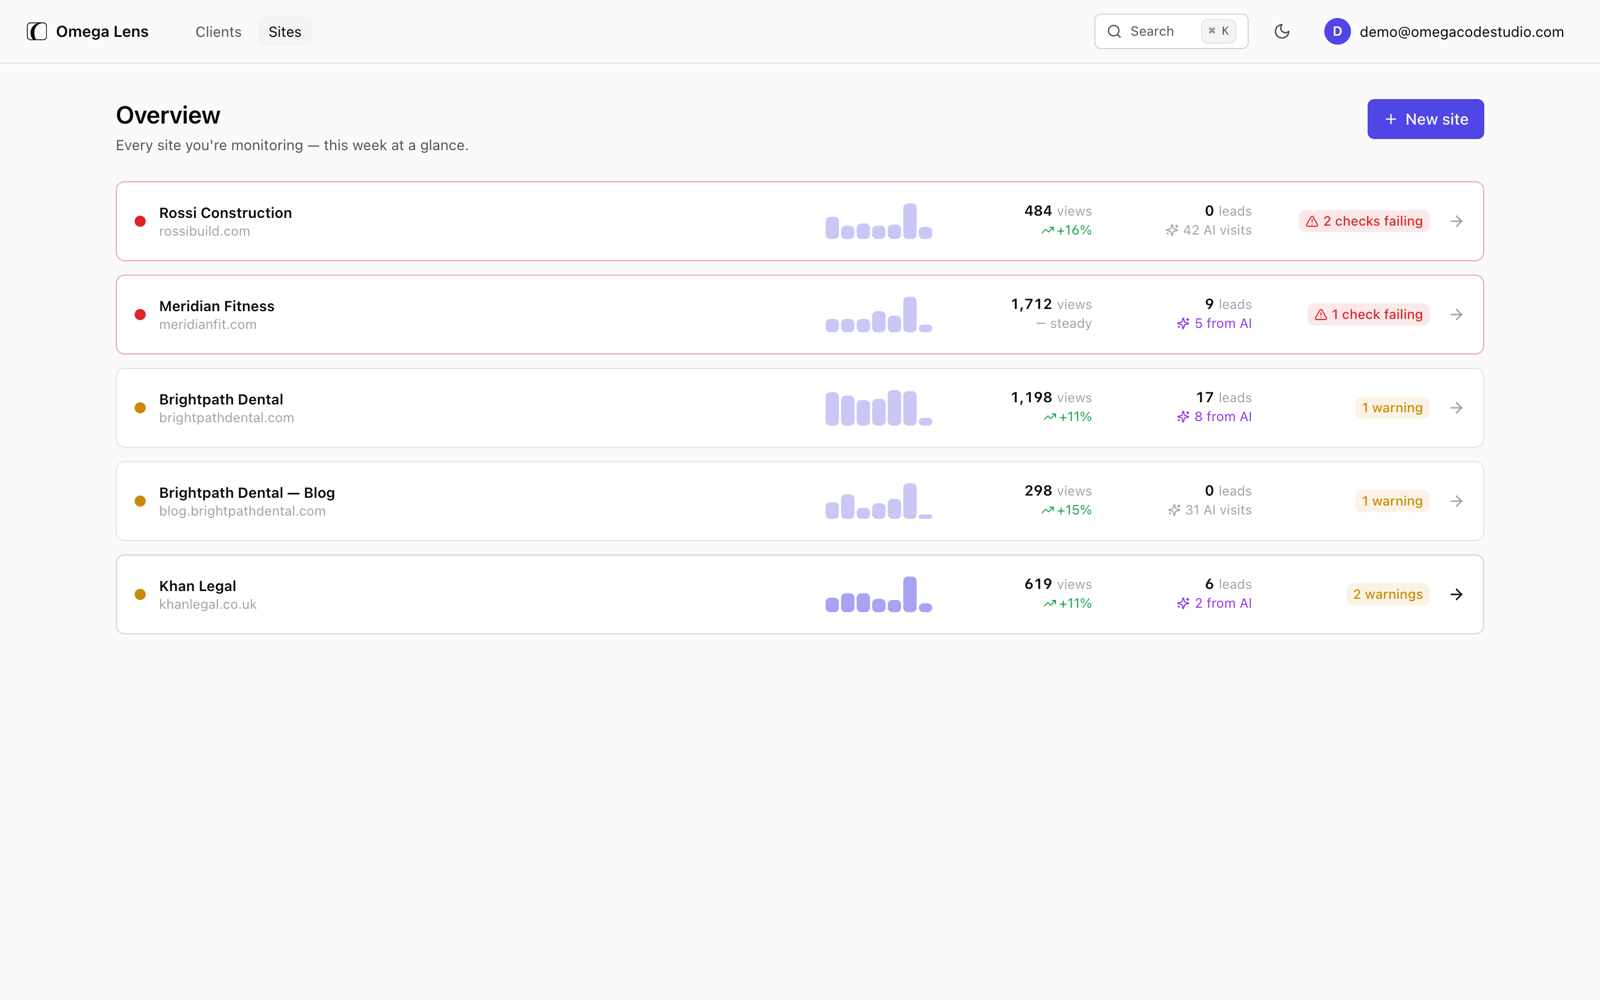Screen dimensions: 1600x1000
Task: Click the Meridian Fitness weekly bar chart
Action: pos(878,314)
